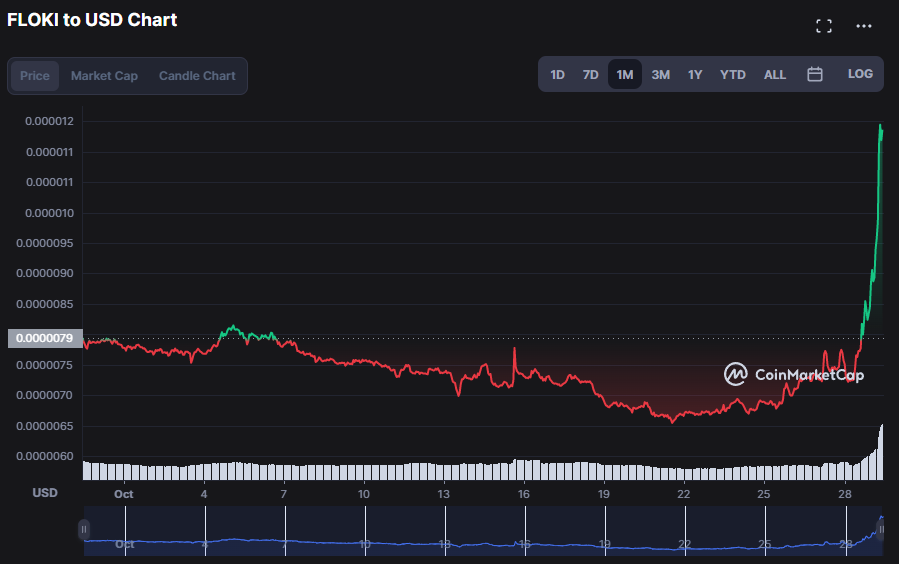This screenshot has height=564, width=899.
Task: Select the ALL time range
Action: click(x=775, y=75)
